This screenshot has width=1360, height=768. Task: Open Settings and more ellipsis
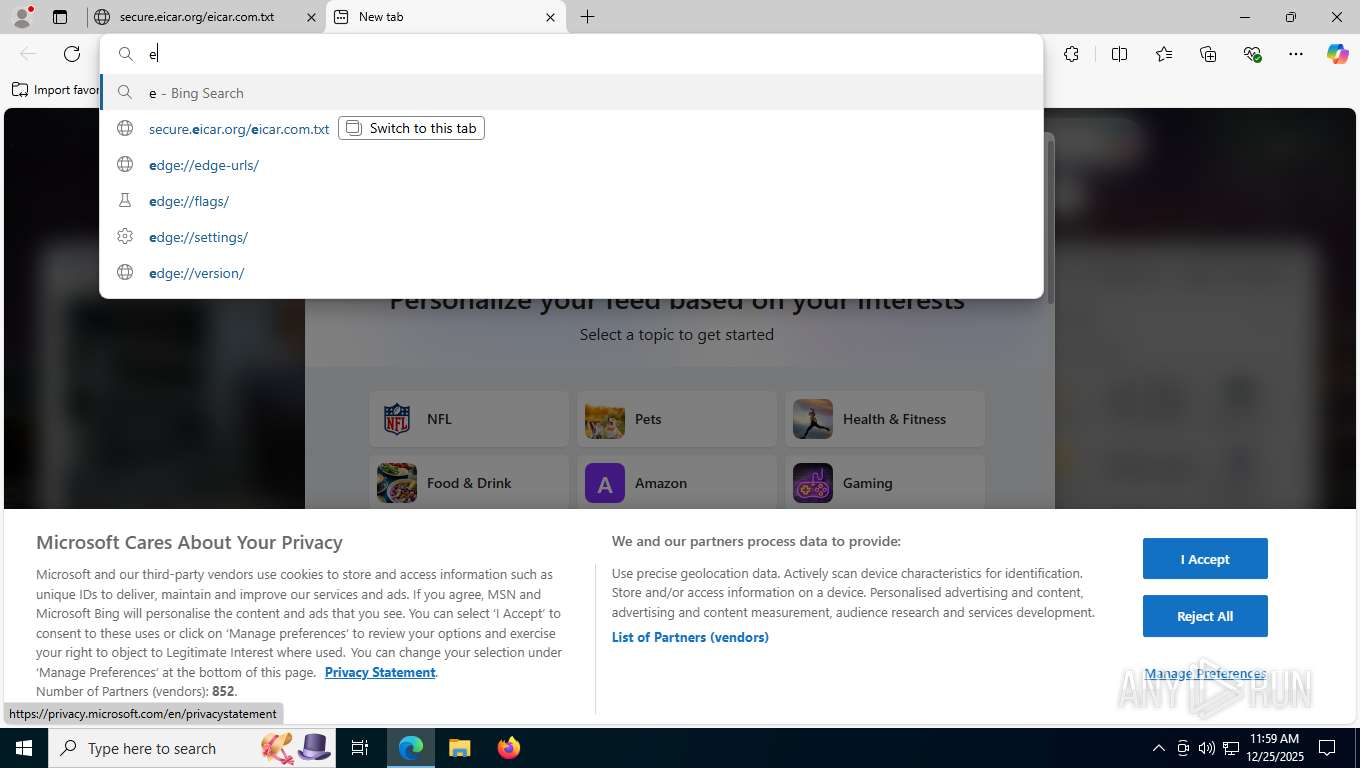pos(1296,54)
